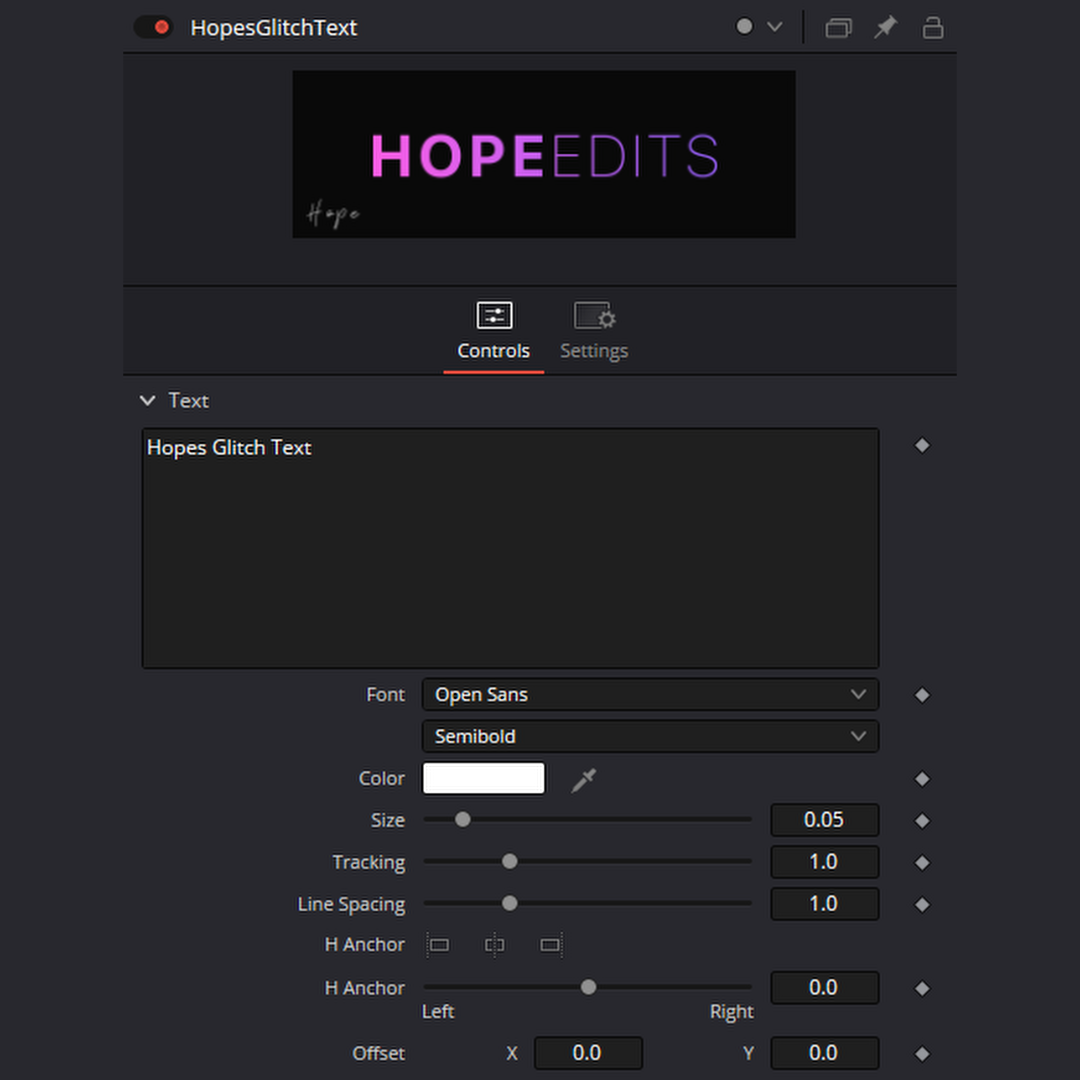The image size is (1080, 1080).
Task: Set H Anchor to center alignment
Action: pos(495,945)
